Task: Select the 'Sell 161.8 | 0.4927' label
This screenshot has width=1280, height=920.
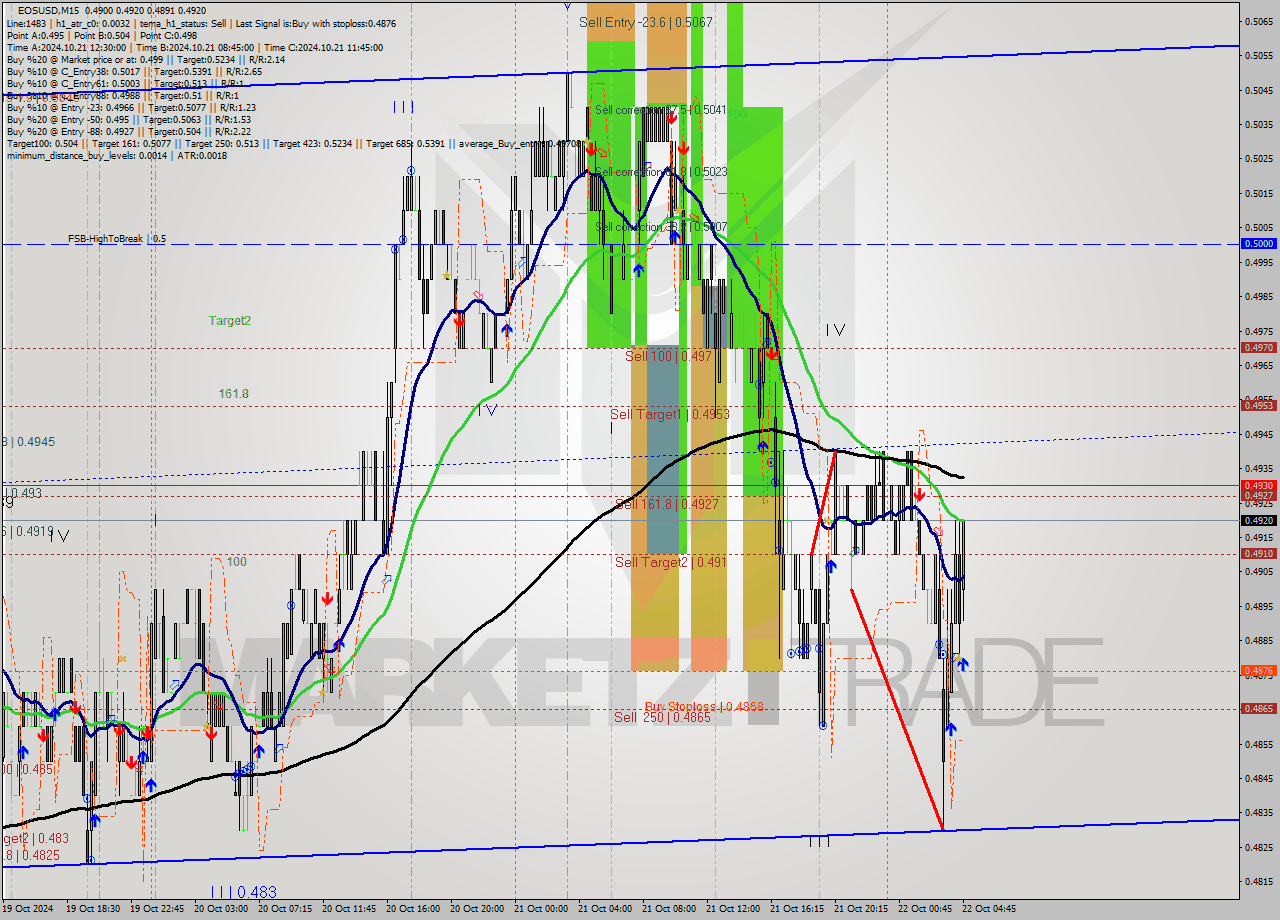Action: (x=667, y=504)
